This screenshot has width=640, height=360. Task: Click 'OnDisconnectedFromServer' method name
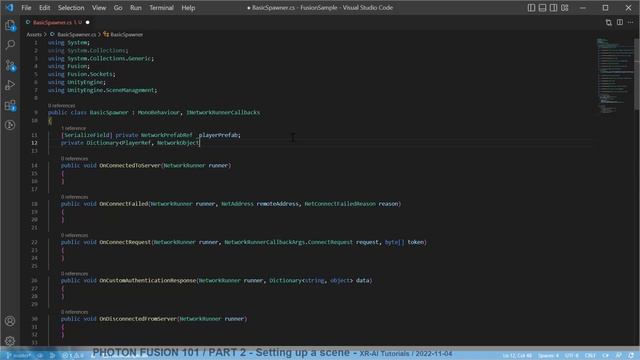pos(138,319)
